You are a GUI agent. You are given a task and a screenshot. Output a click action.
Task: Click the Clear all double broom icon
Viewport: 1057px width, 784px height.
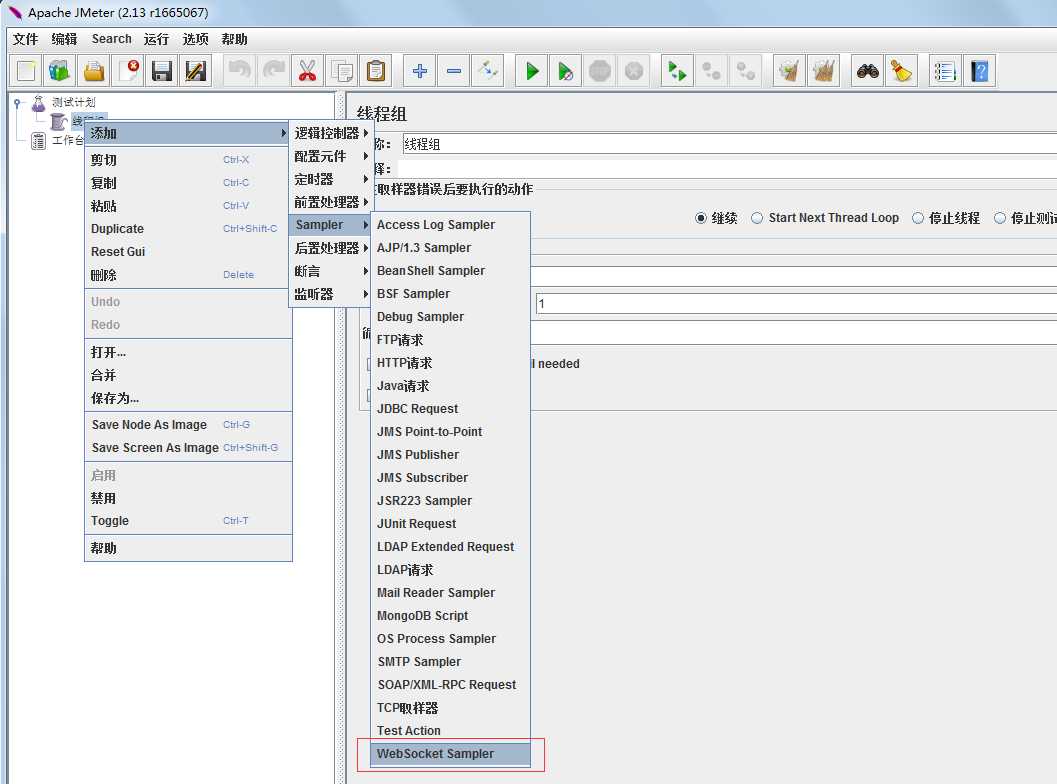coord(823,71)
